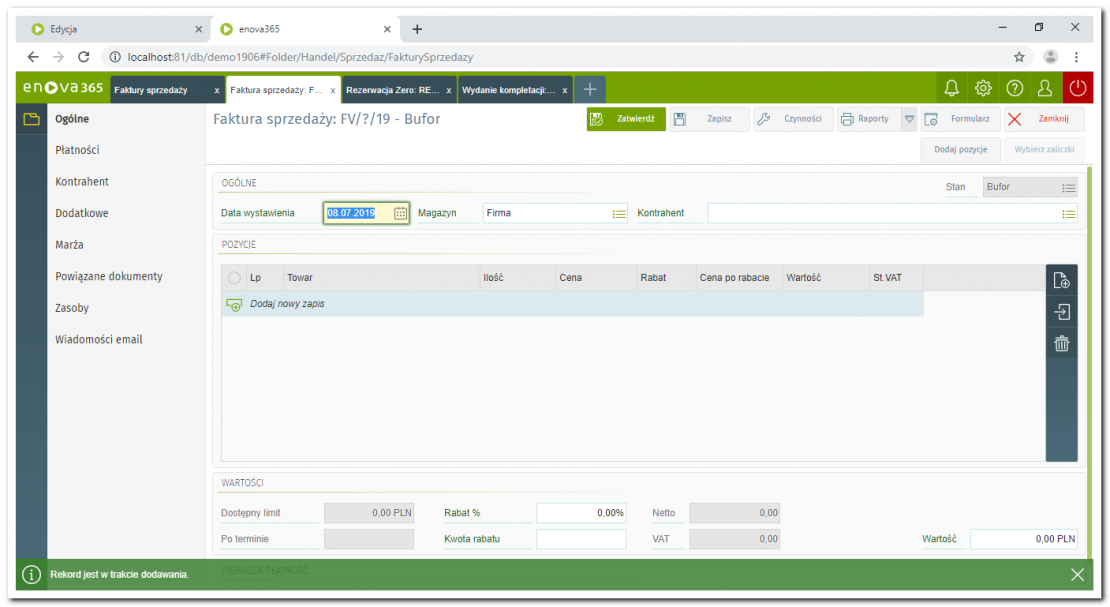Click the user profile icon

pyautogui.click(x=1045, y=89)
